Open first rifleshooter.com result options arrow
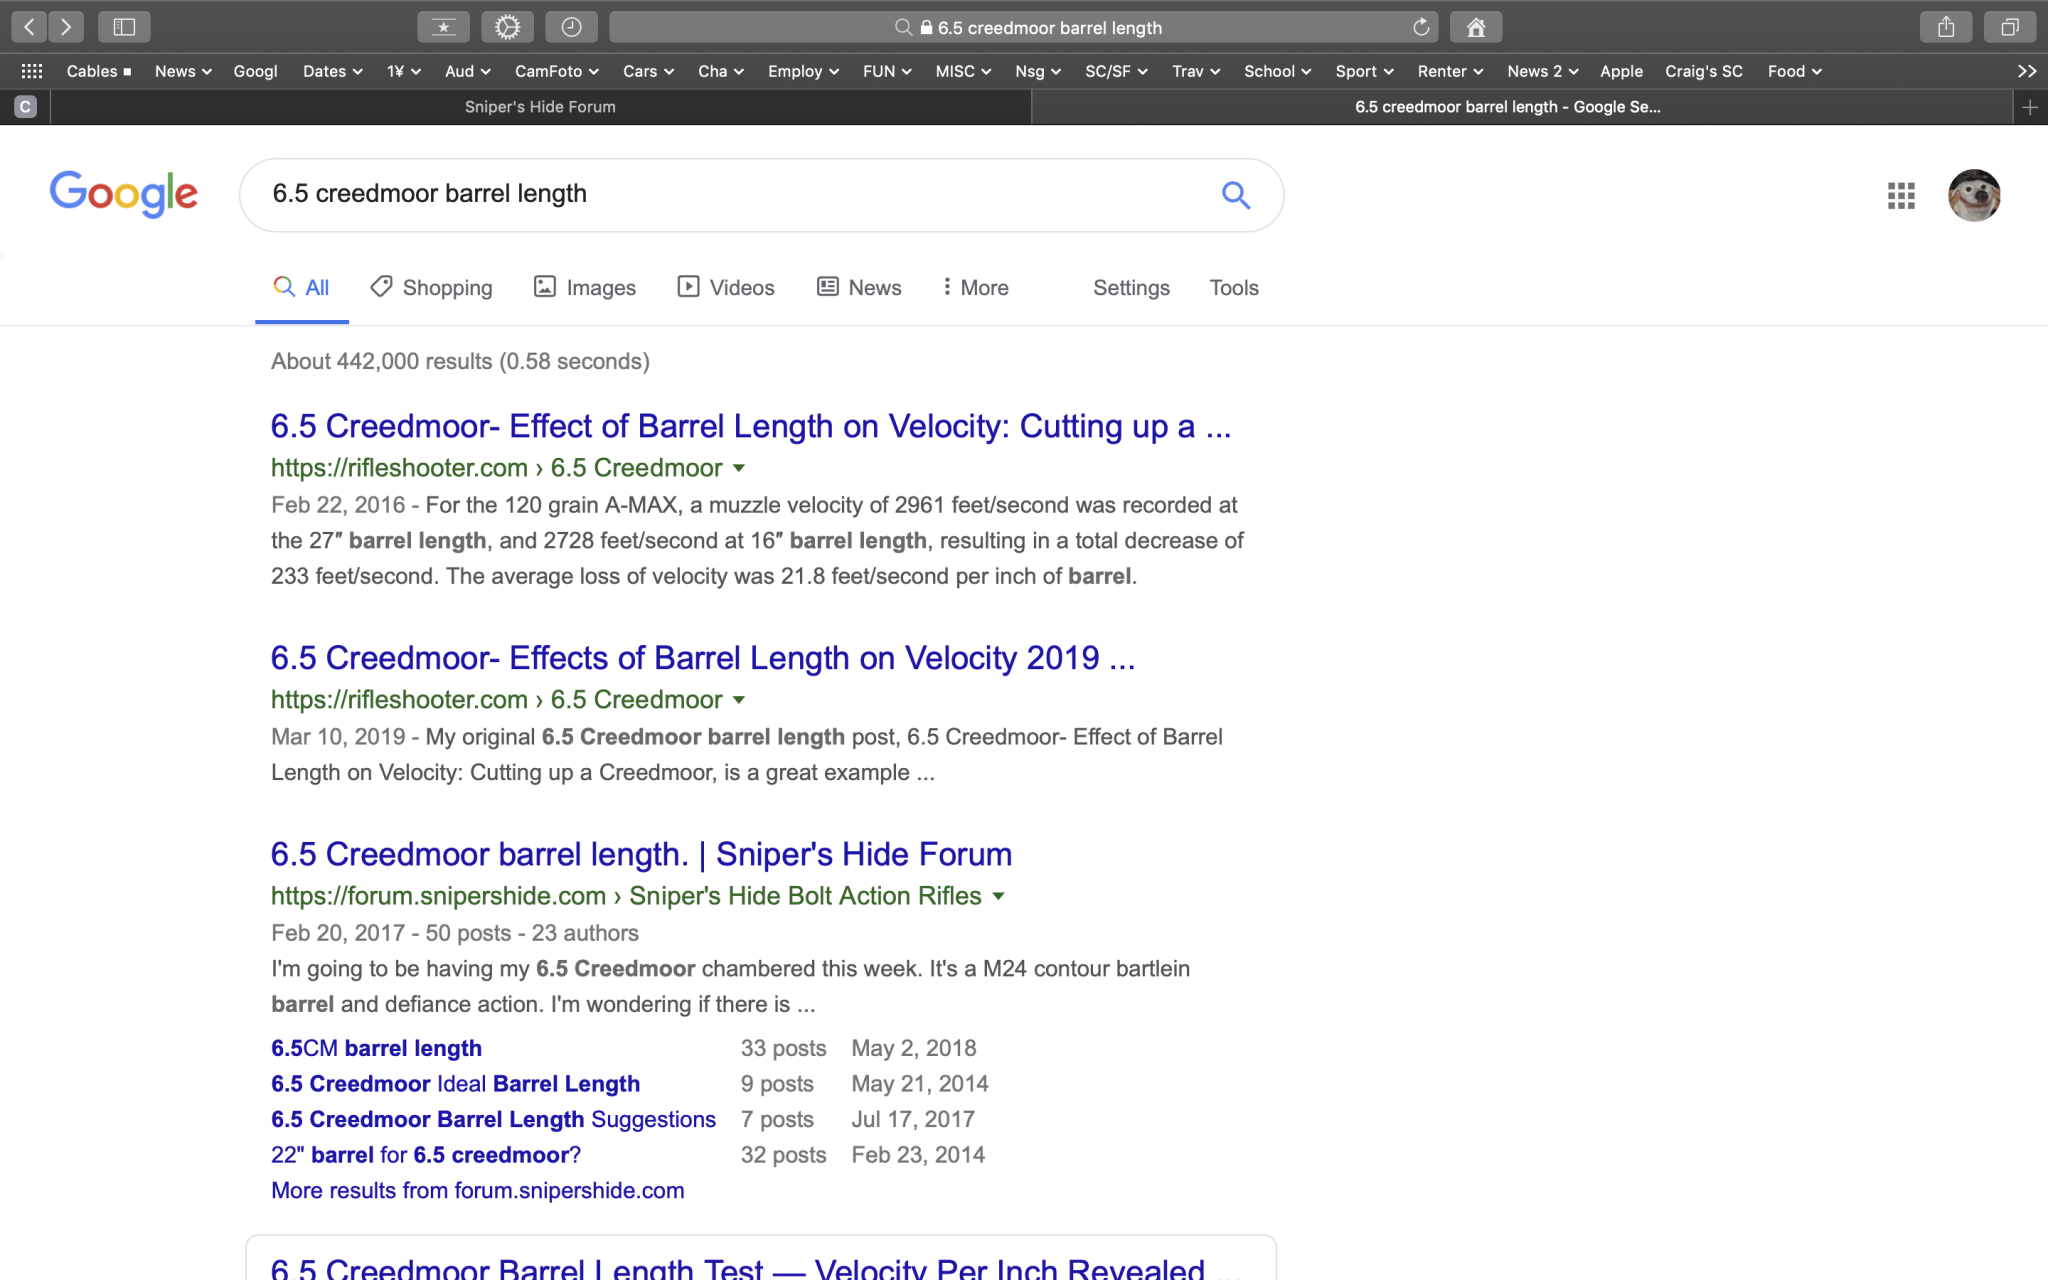 (x=739, y=468)
